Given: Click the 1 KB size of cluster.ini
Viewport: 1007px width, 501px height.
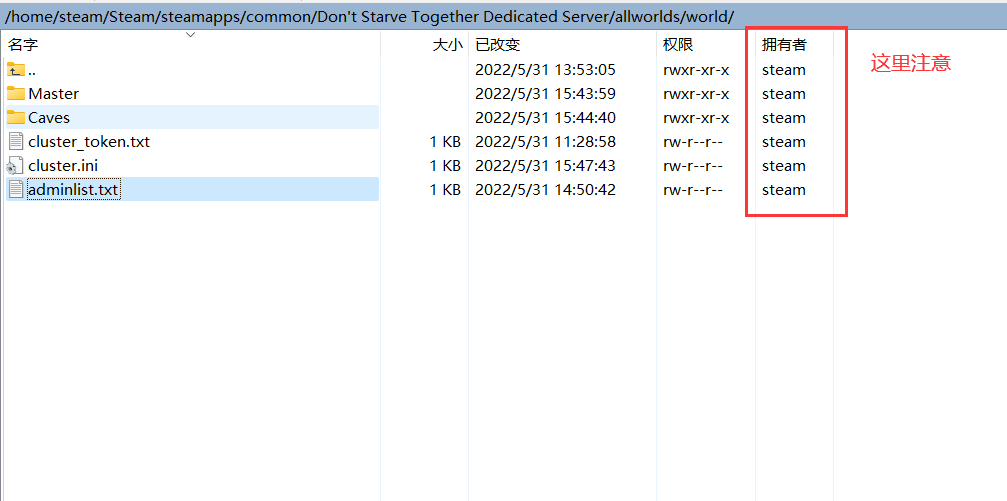Looking at the screenshot, I should pos(445,166).
